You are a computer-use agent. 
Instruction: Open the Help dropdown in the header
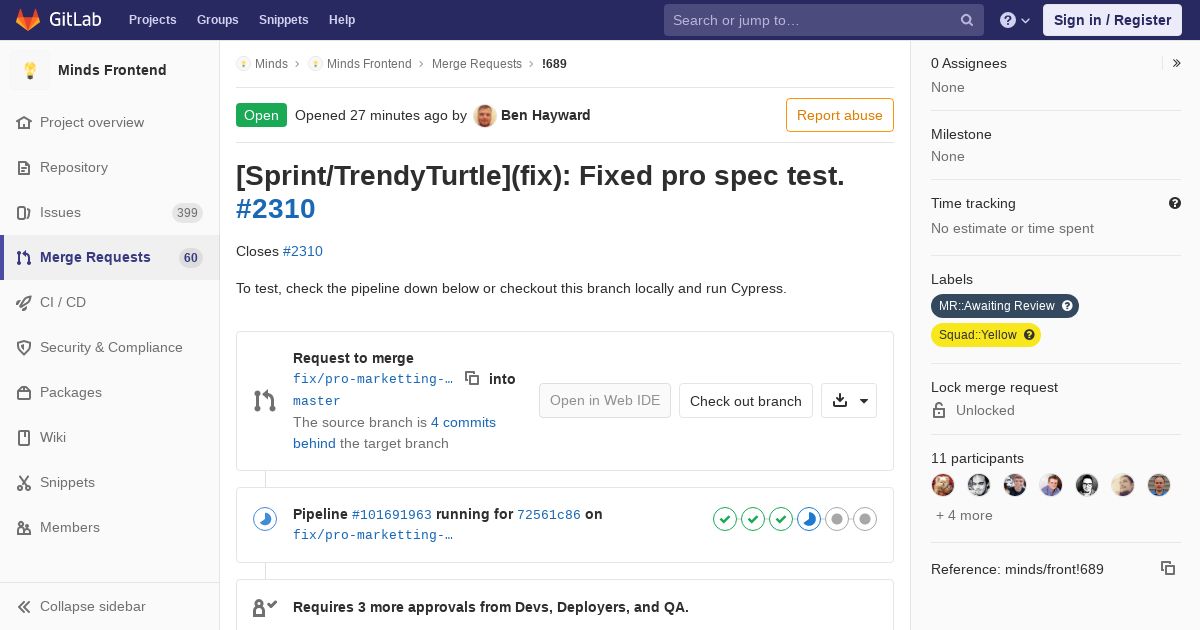click(x=1015, y=20)
